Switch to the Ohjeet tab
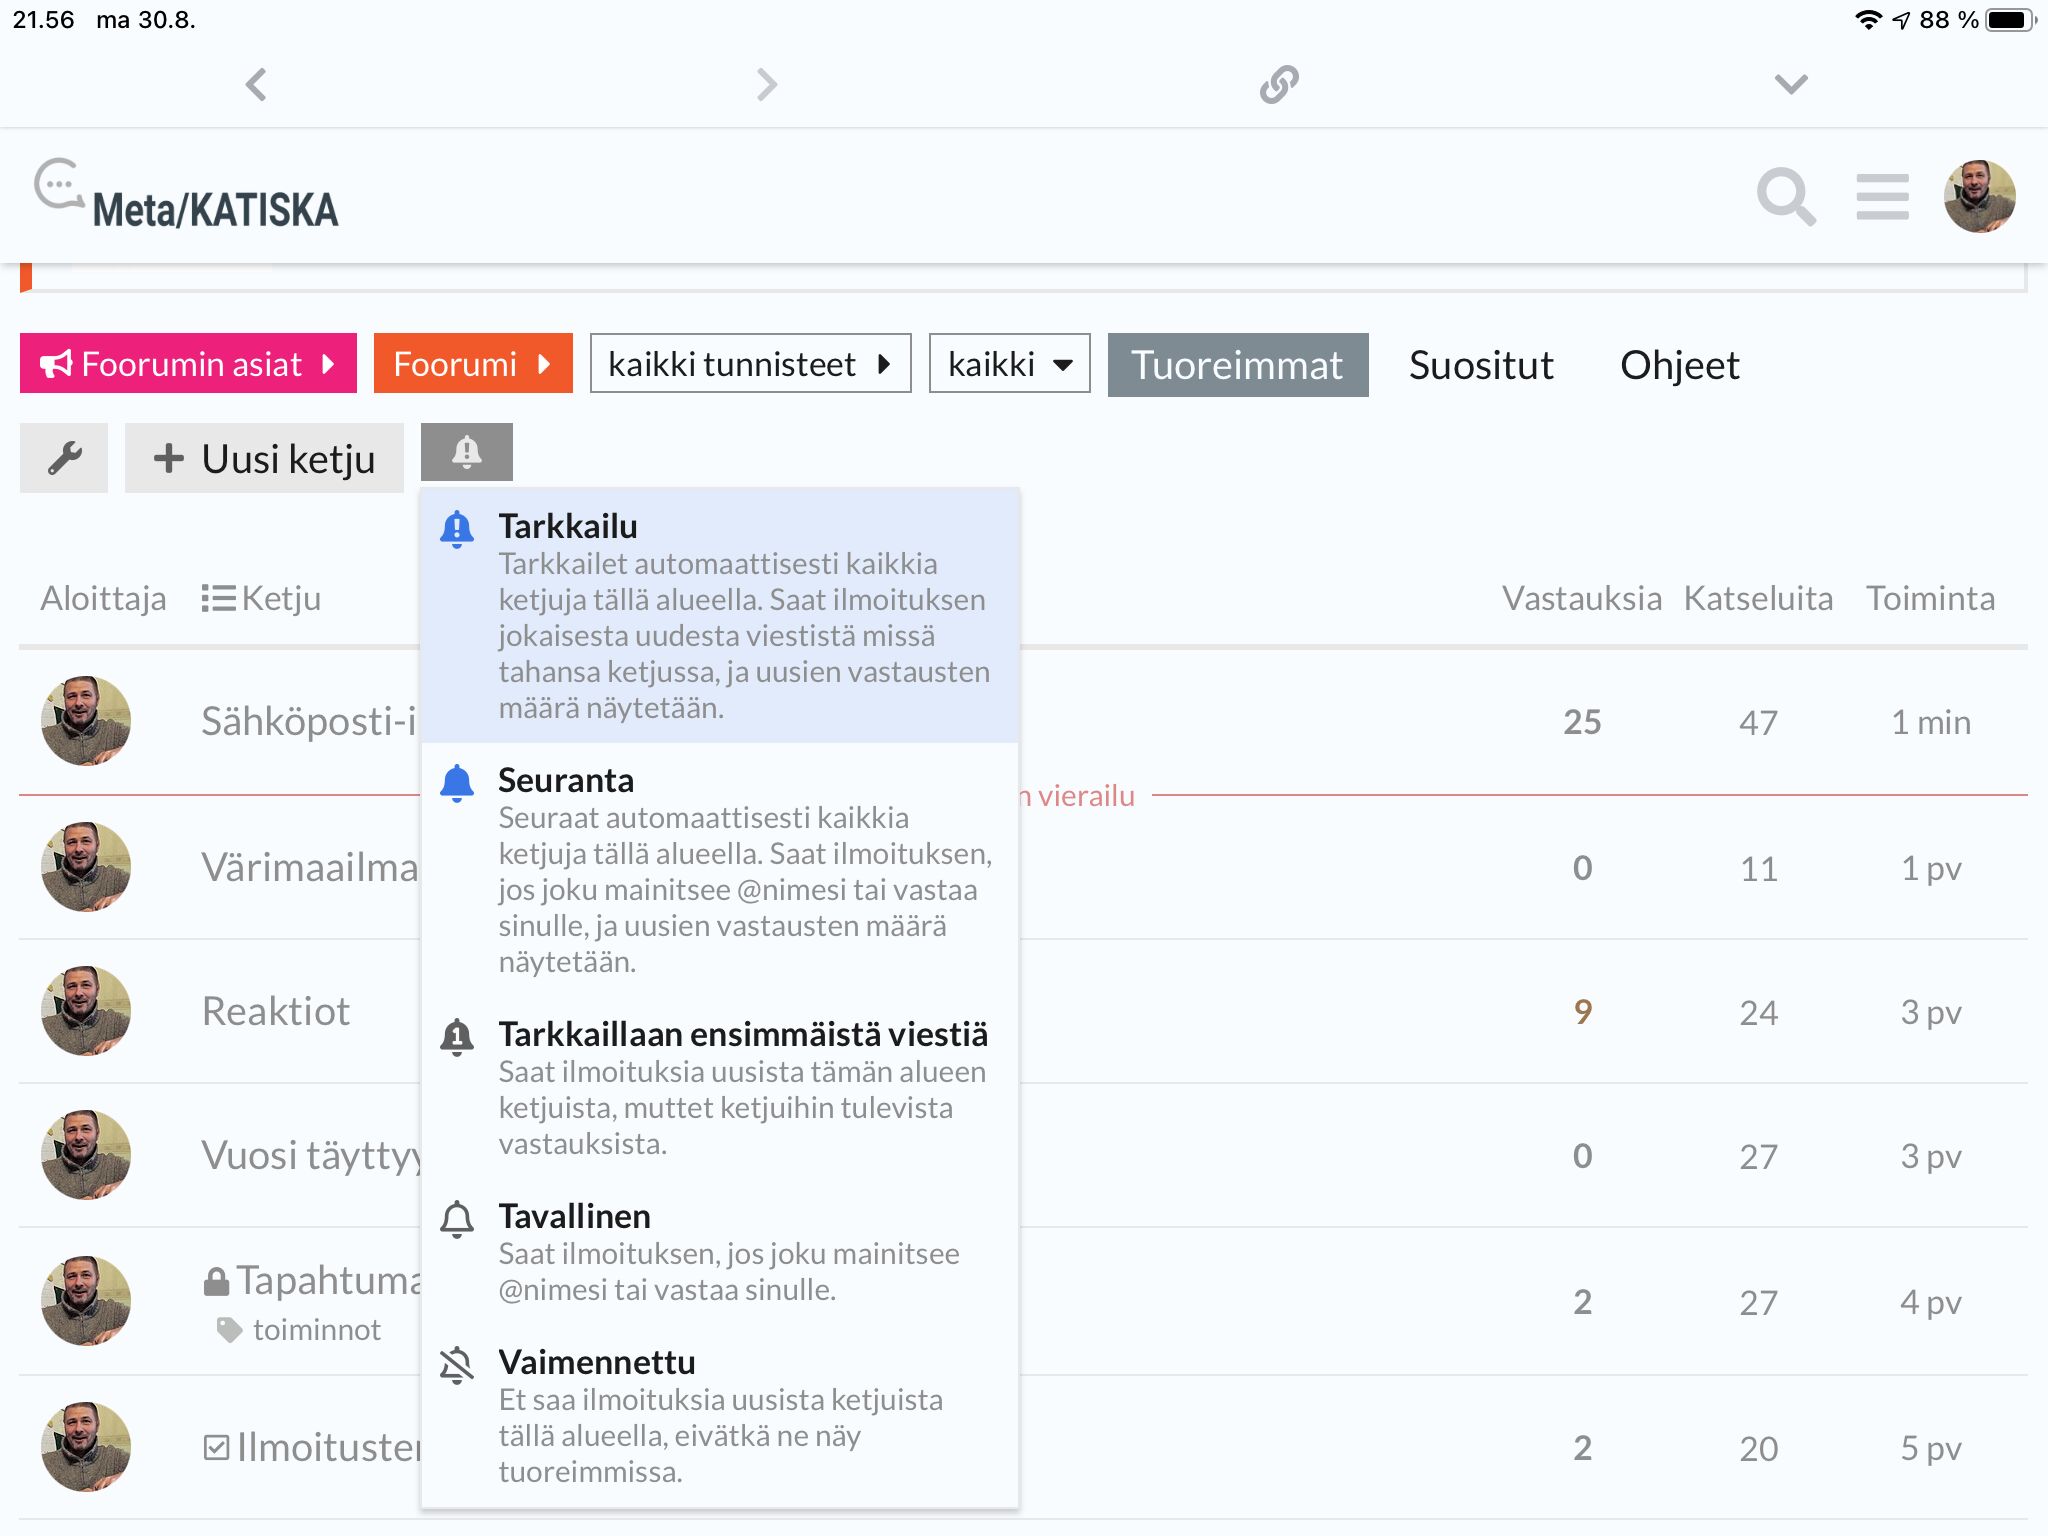 1679,365
